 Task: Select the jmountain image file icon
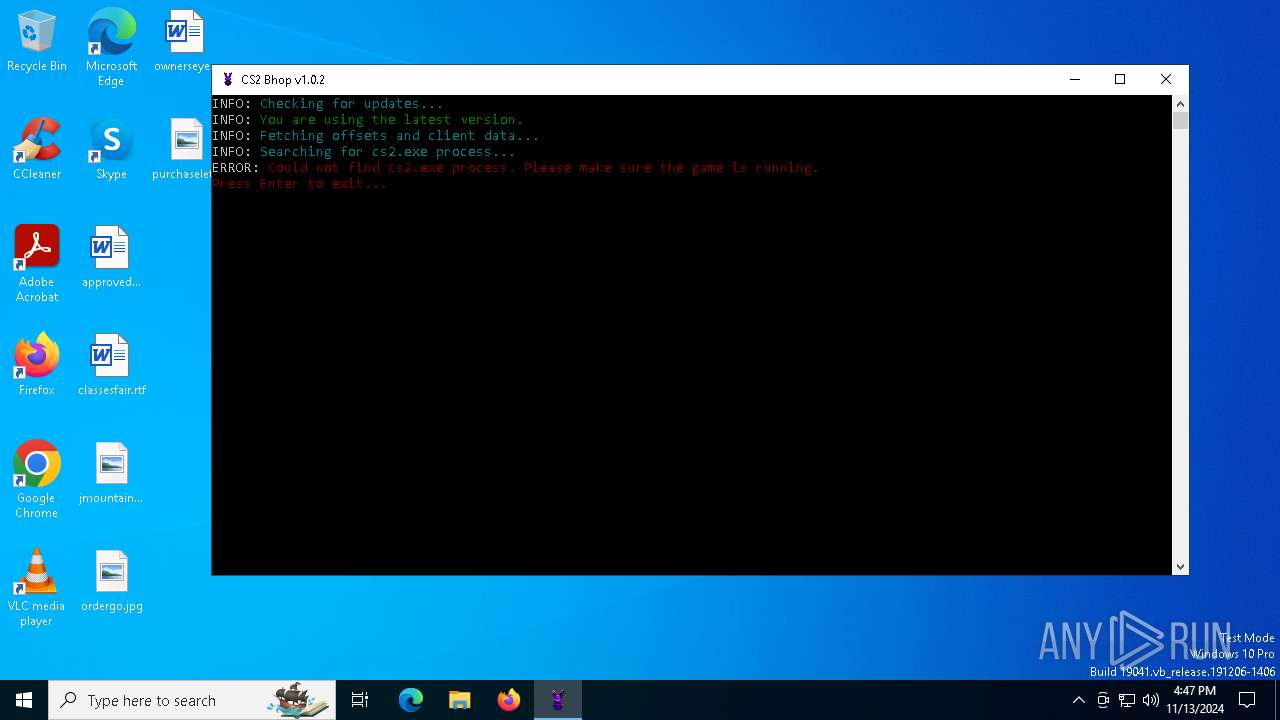pos(111,474)
